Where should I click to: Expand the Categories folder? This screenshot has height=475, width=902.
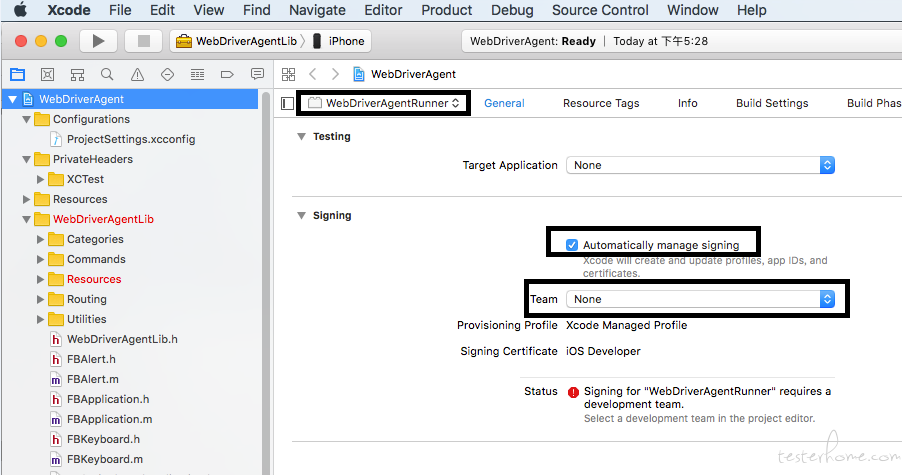pos(41,239)
